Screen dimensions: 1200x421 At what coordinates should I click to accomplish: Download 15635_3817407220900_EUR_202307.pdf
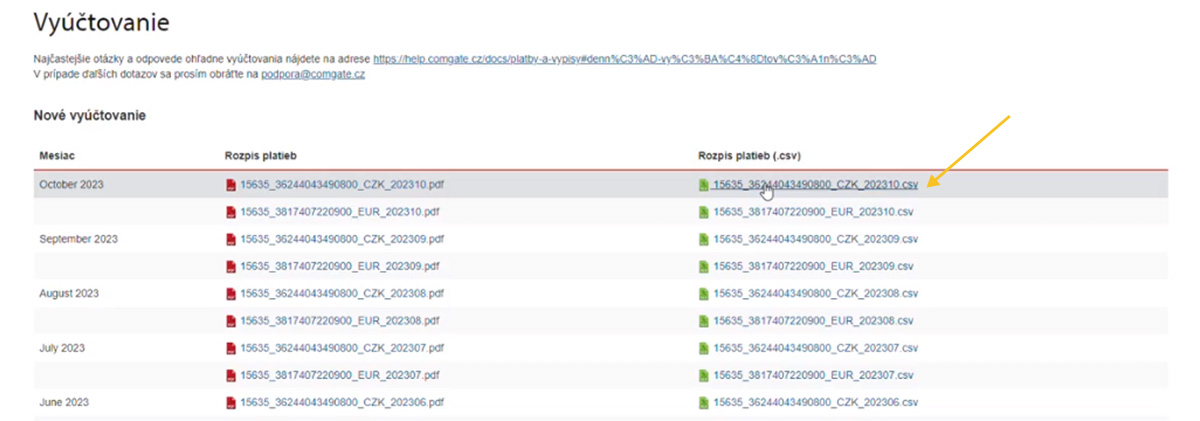click(x=340, y=374)
